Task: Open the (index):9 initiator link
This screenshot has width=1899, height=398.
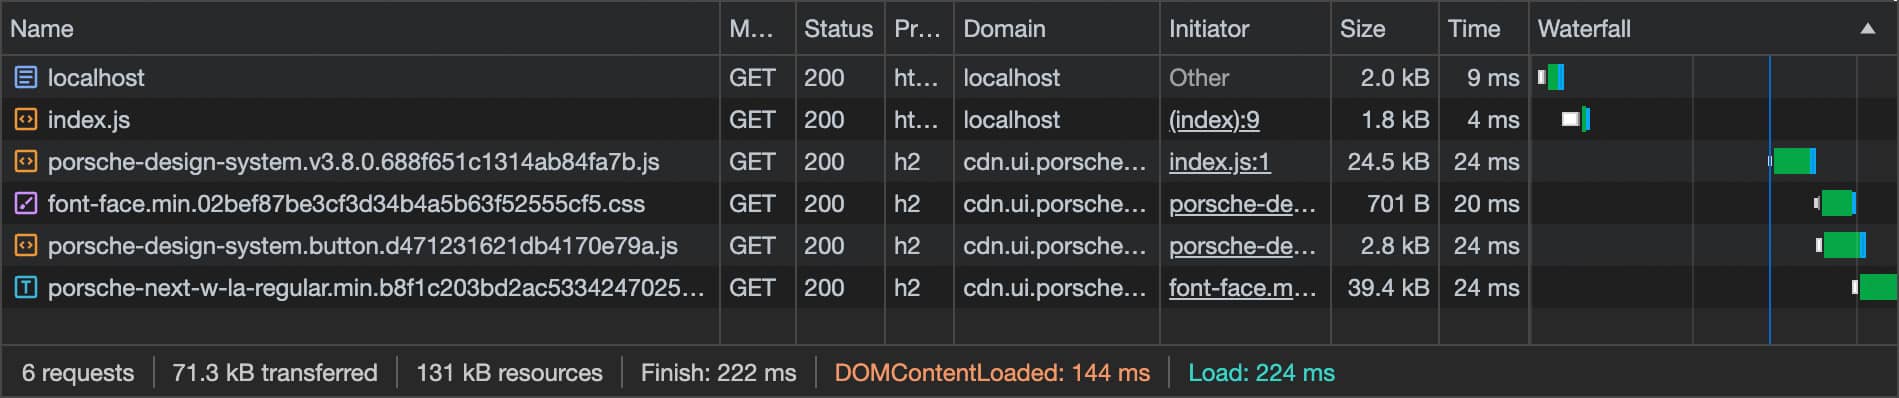Action: coord(1214,120)
